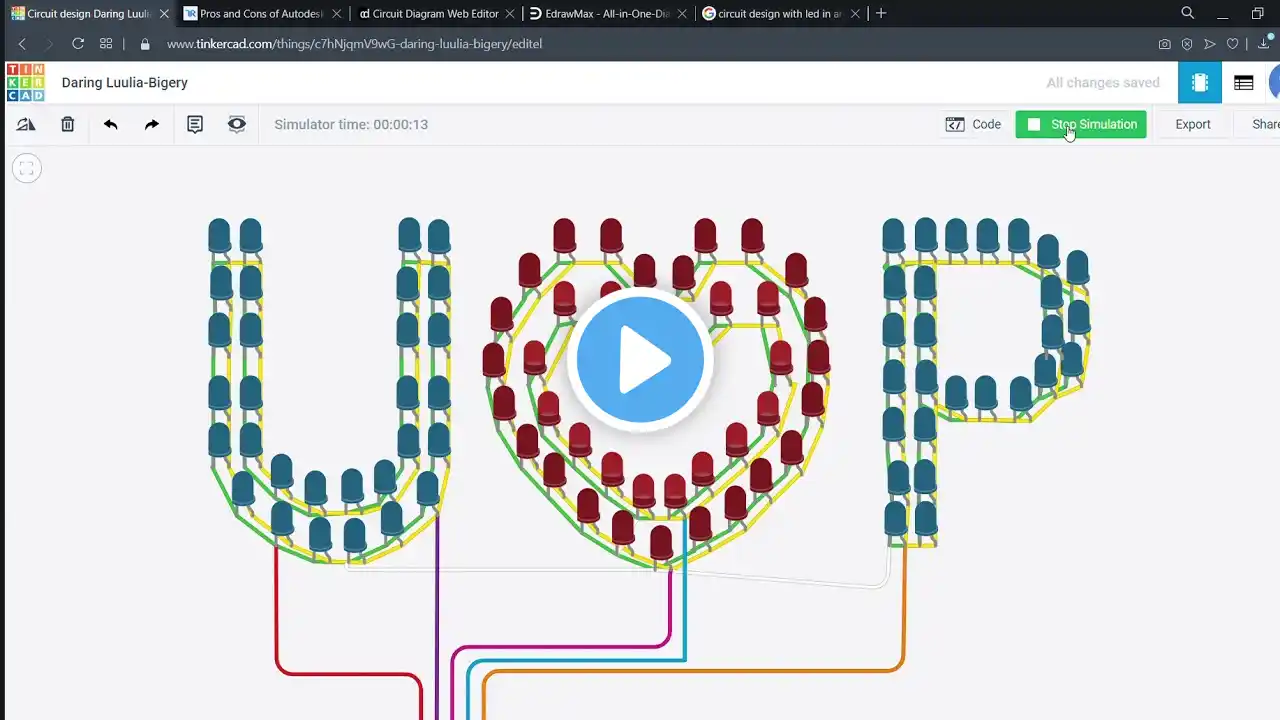Click the Simulator time 00:00:13 readout
Viewport: 1280px width, 720px height.
tap(351, 124)
